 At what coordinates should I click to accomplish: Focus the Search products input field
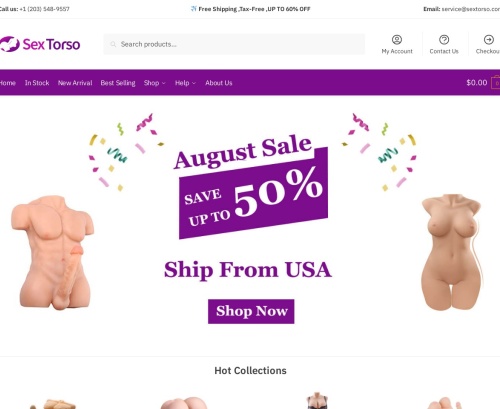[234, 44]
